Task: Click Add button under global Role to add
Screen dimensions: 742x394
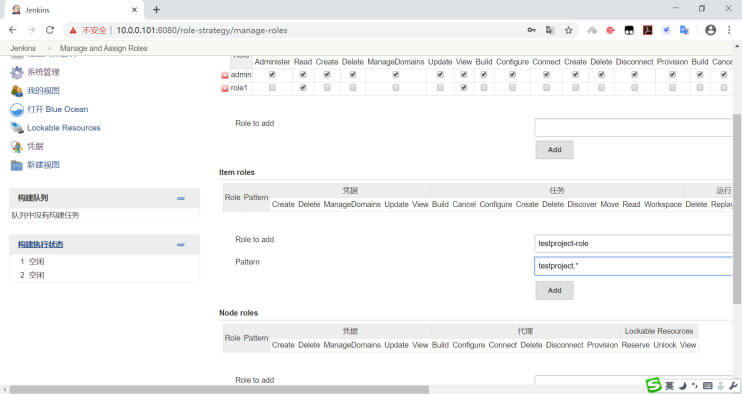Action: (x=555, y=149)
